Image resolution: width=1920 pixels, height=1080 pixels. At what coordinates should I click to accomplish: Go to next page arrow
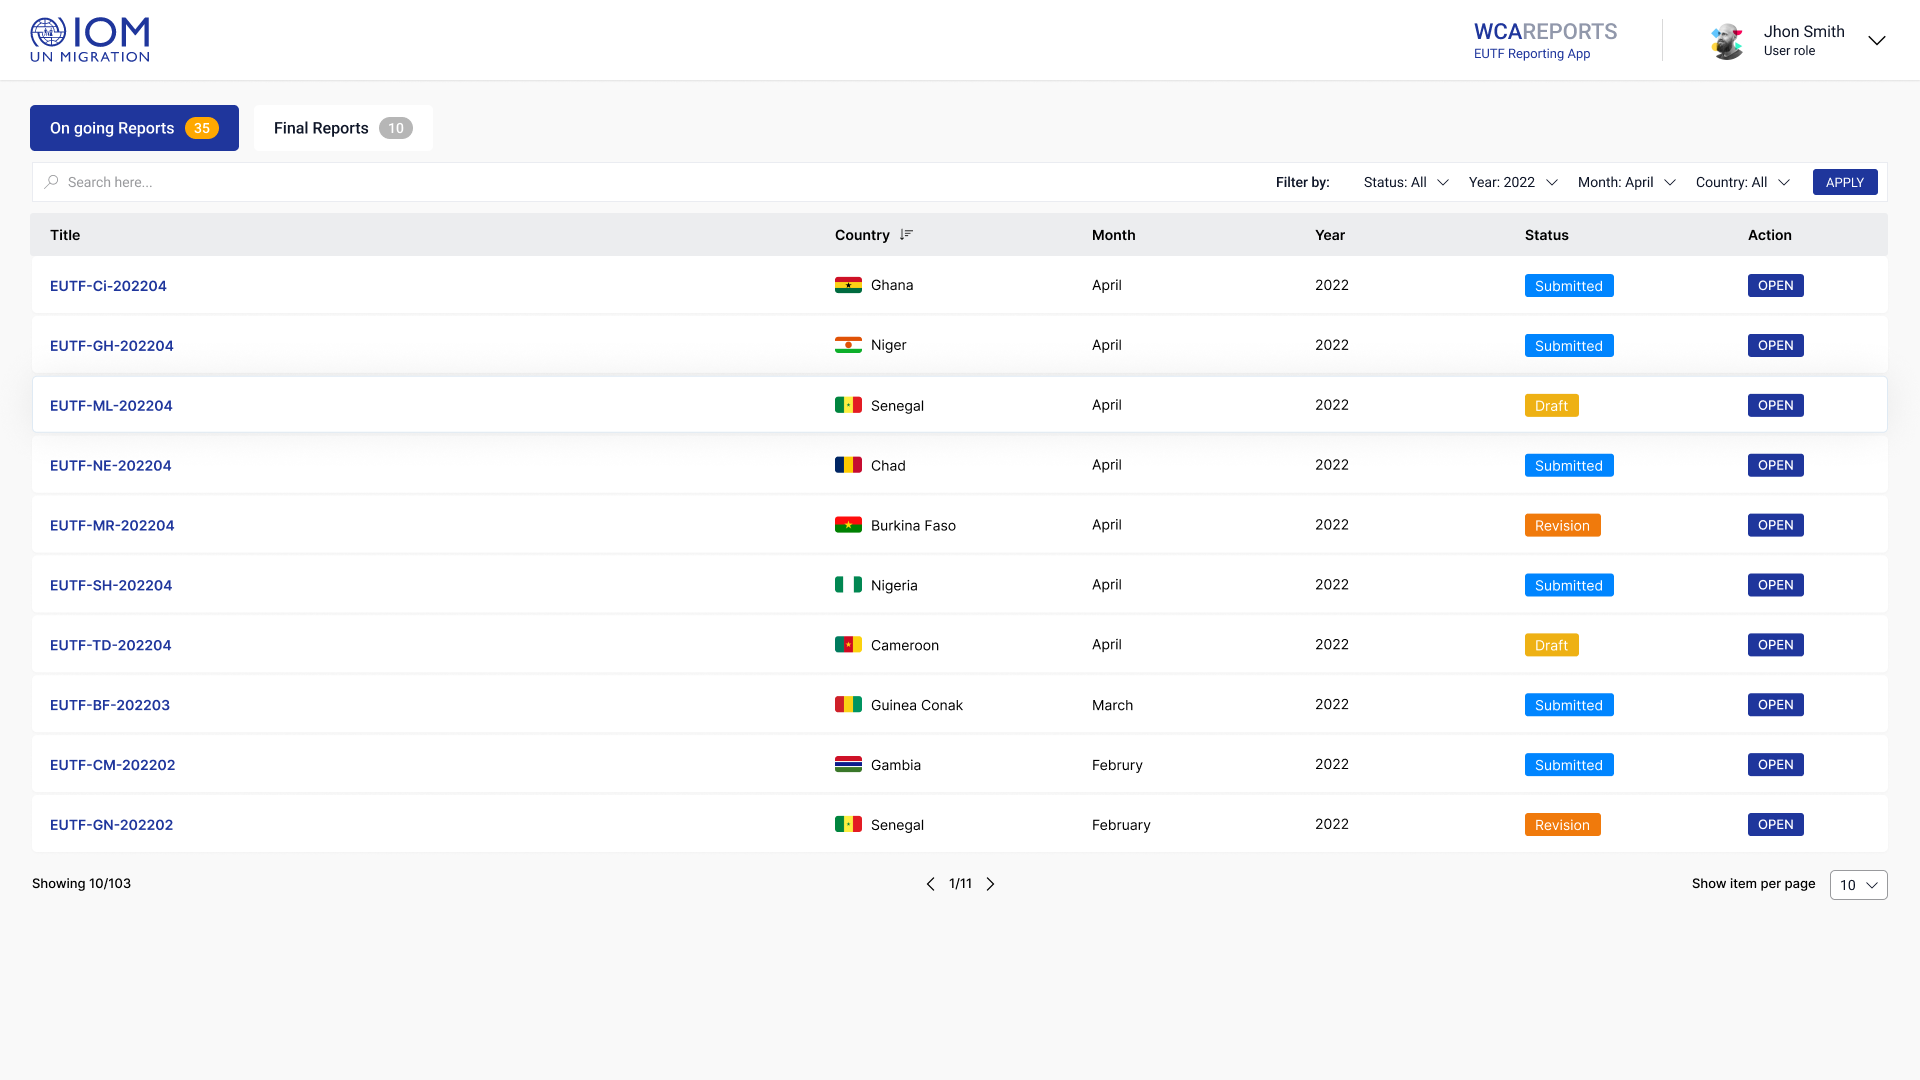tap(991, 884)
